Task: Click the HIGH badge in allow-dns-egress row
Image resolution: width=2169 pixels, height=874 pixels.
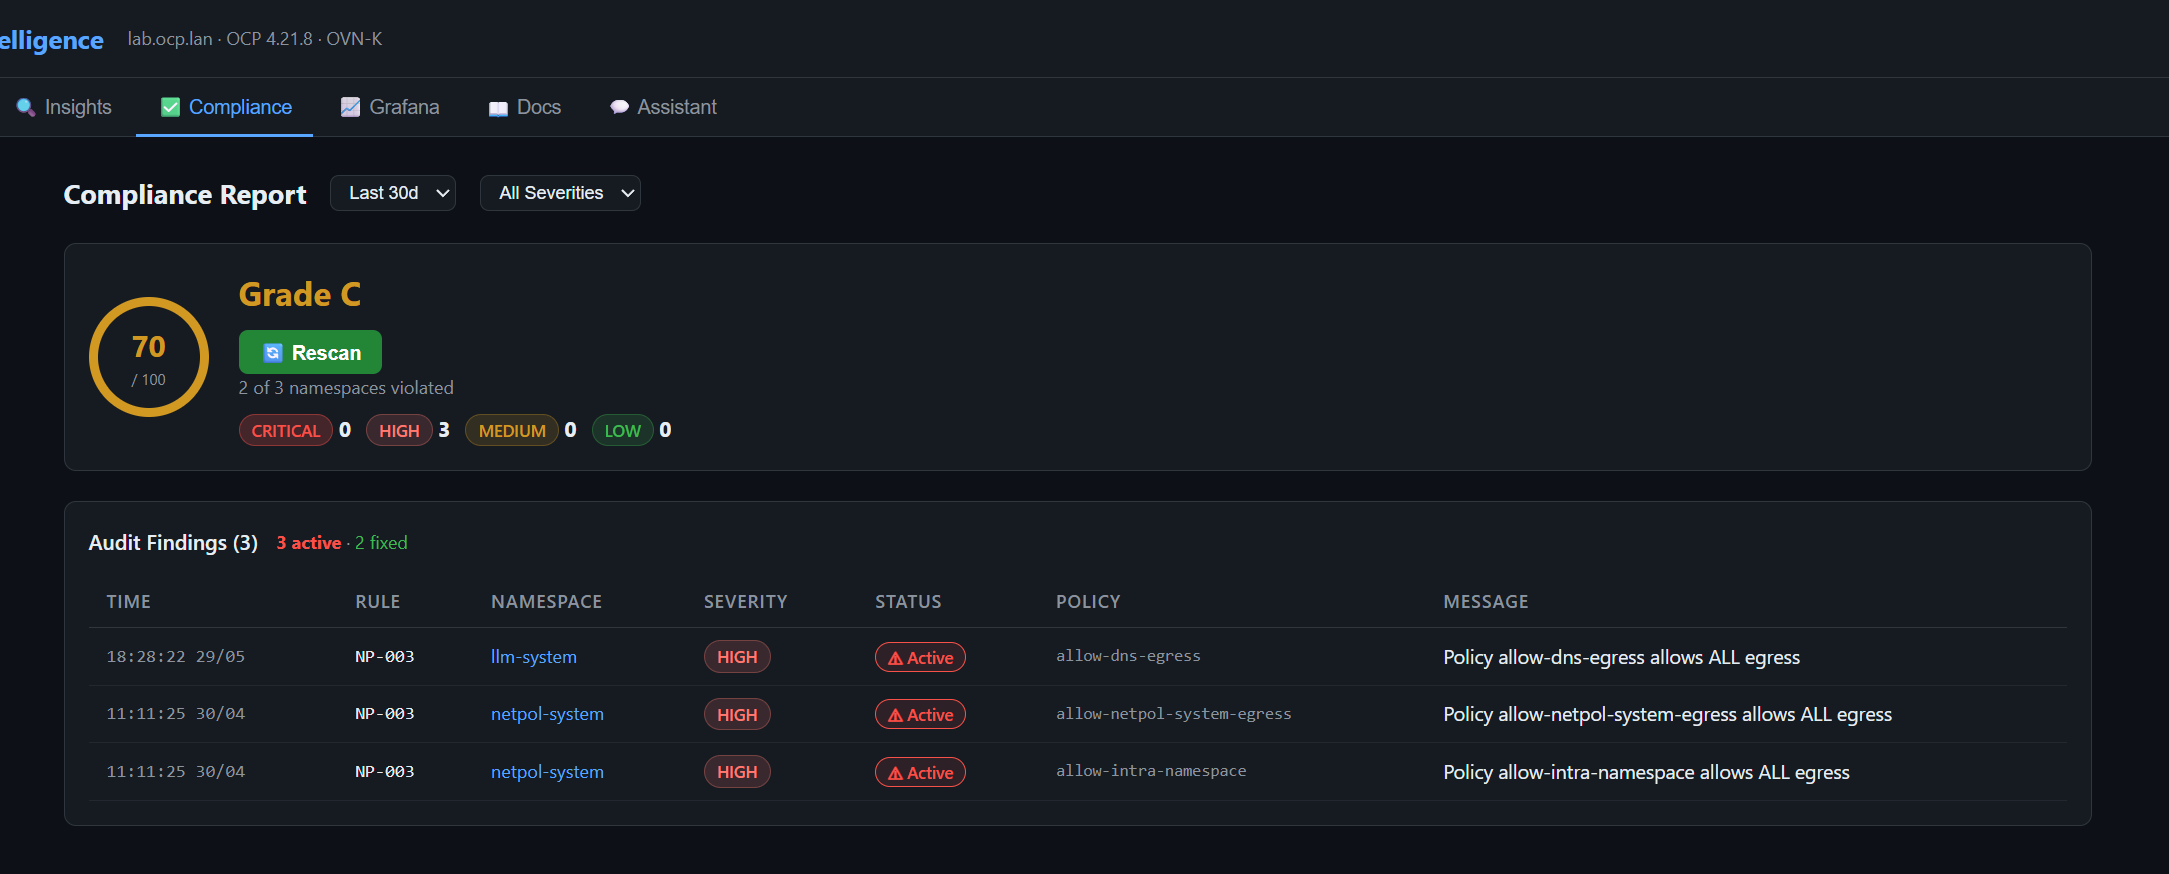Action: click(737, 657)
